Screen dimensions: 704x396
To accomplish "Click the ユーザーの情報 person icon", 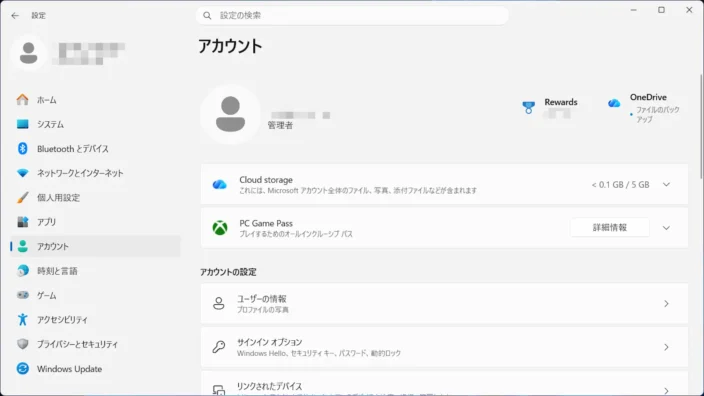I will pos(219,304).
